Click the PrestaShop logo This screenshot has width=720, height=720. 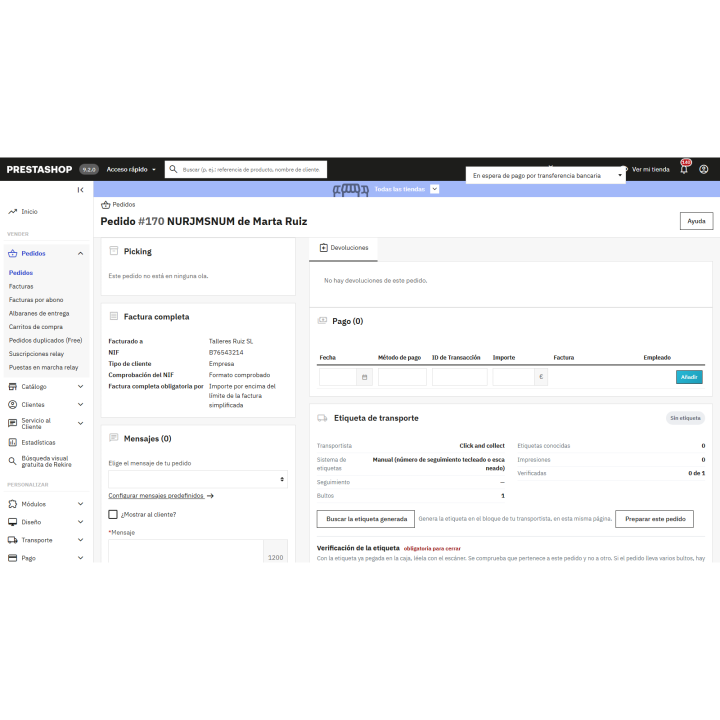(x=39, y=169)
